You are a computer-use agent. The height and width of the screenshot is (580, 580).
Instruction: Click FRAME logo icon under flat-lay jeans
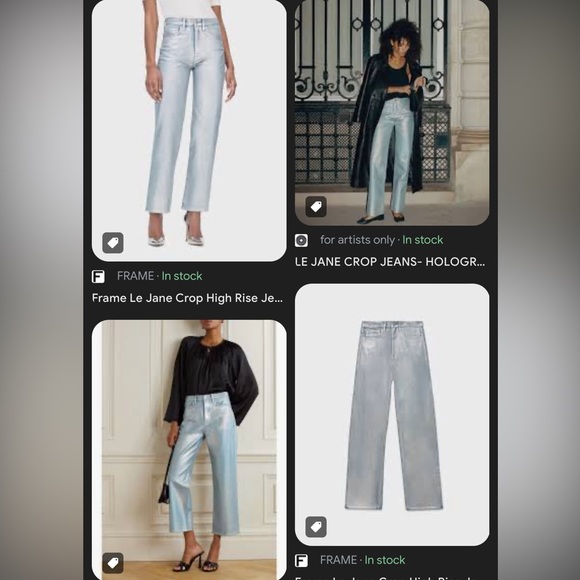pos(301,560)
